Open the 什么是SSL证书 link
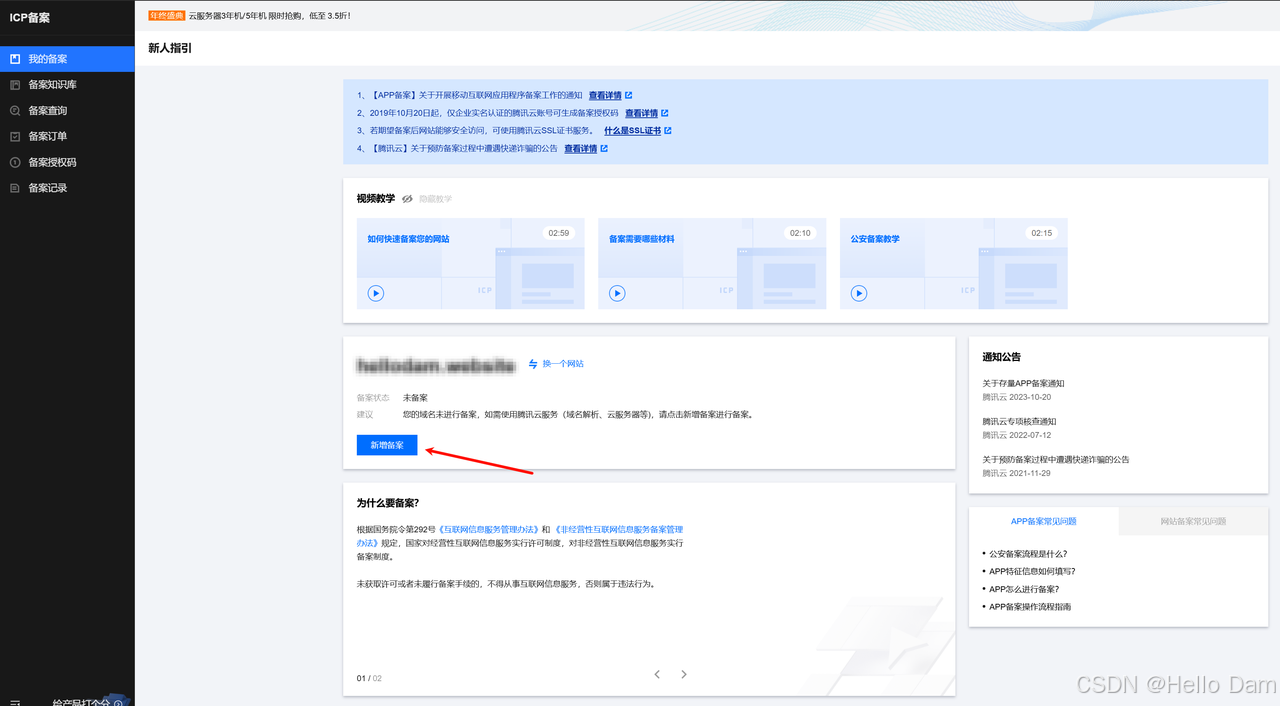The width and height of the screenshot is (1280, 706). [633, 130]
